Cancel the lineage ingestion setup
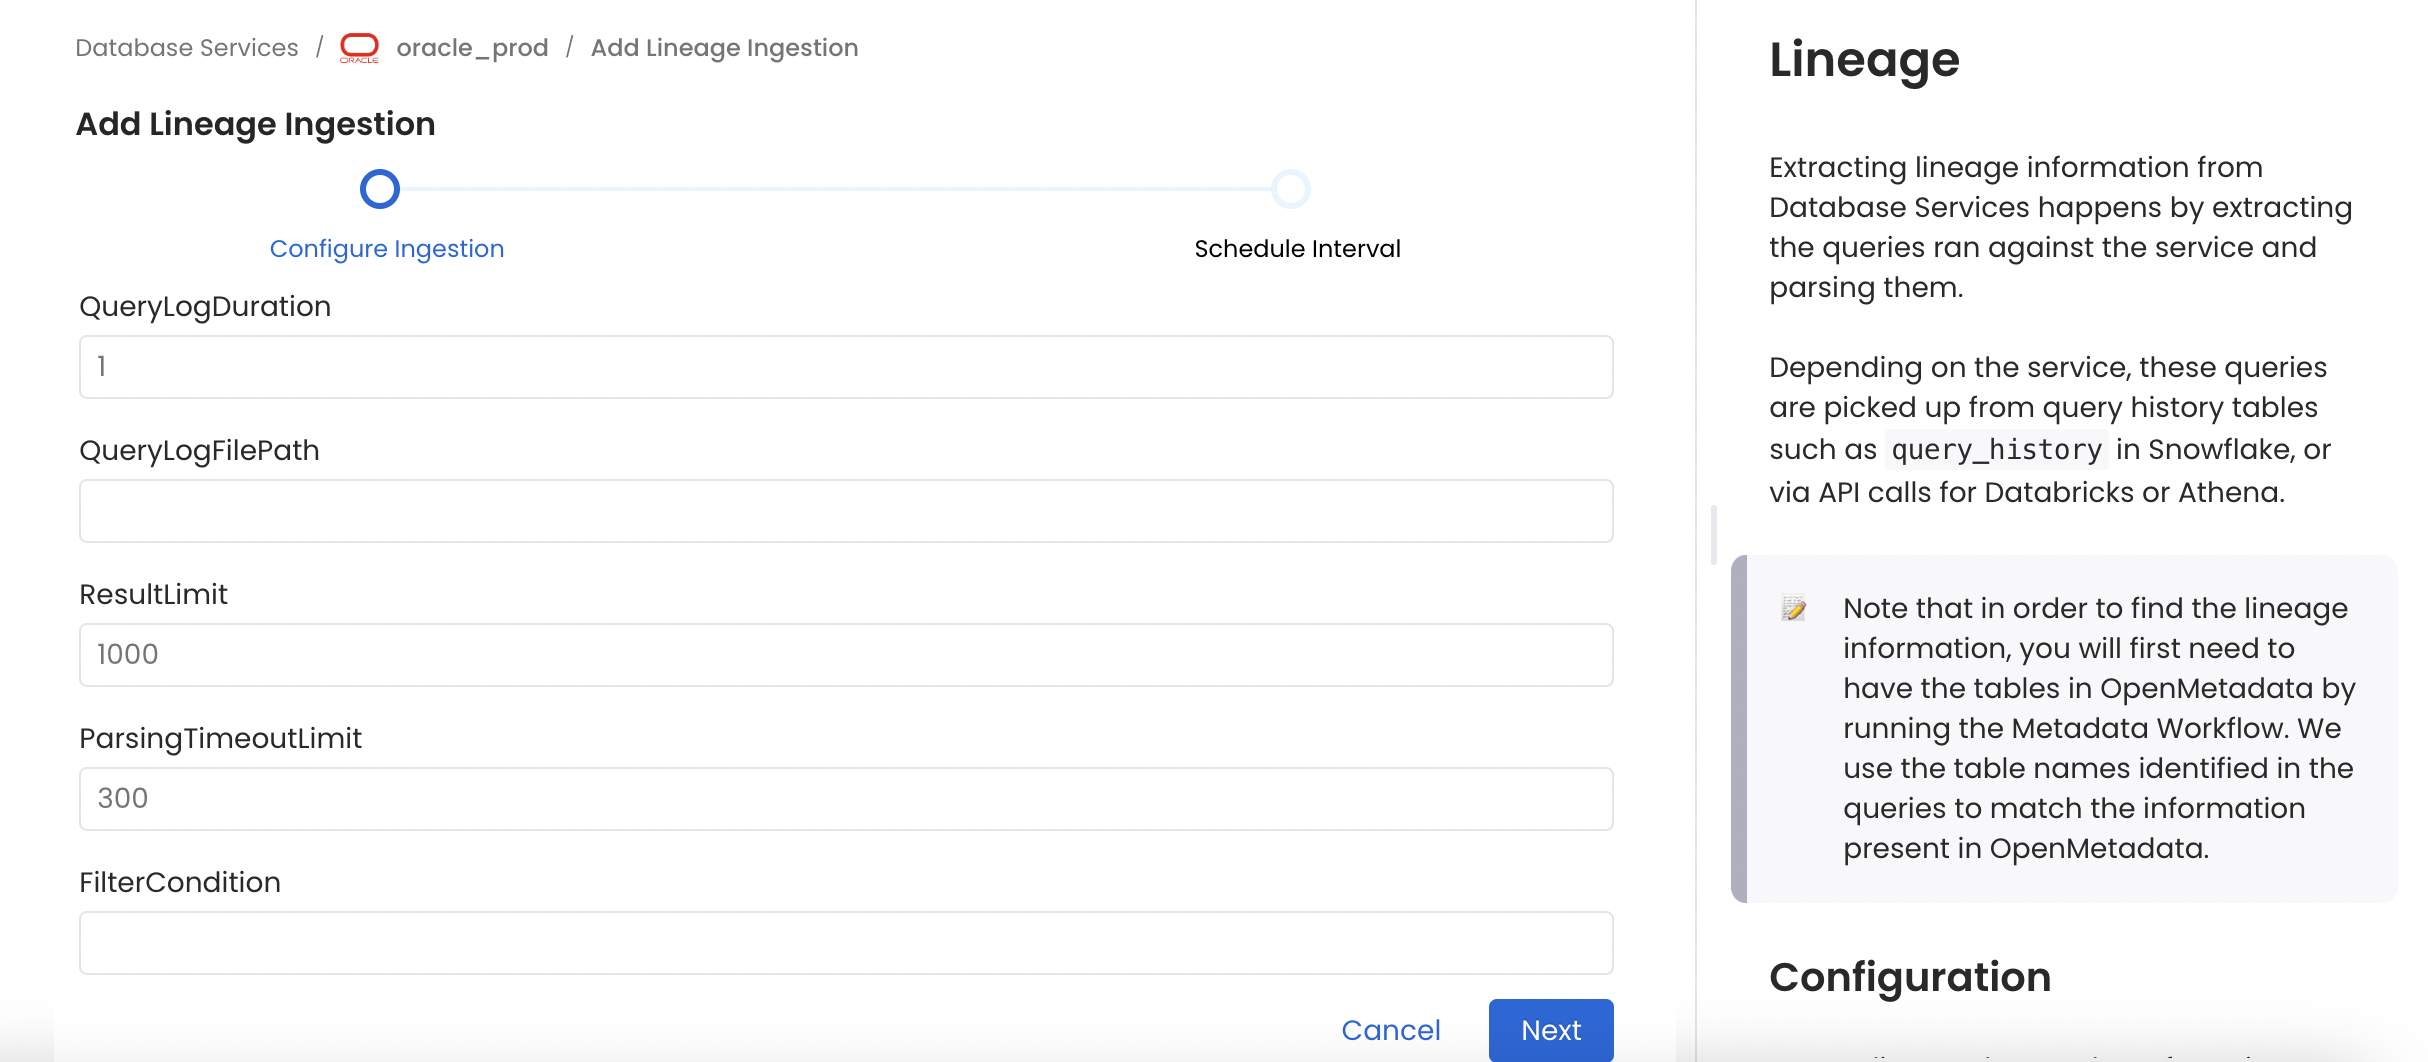 pos(1391,1030)
